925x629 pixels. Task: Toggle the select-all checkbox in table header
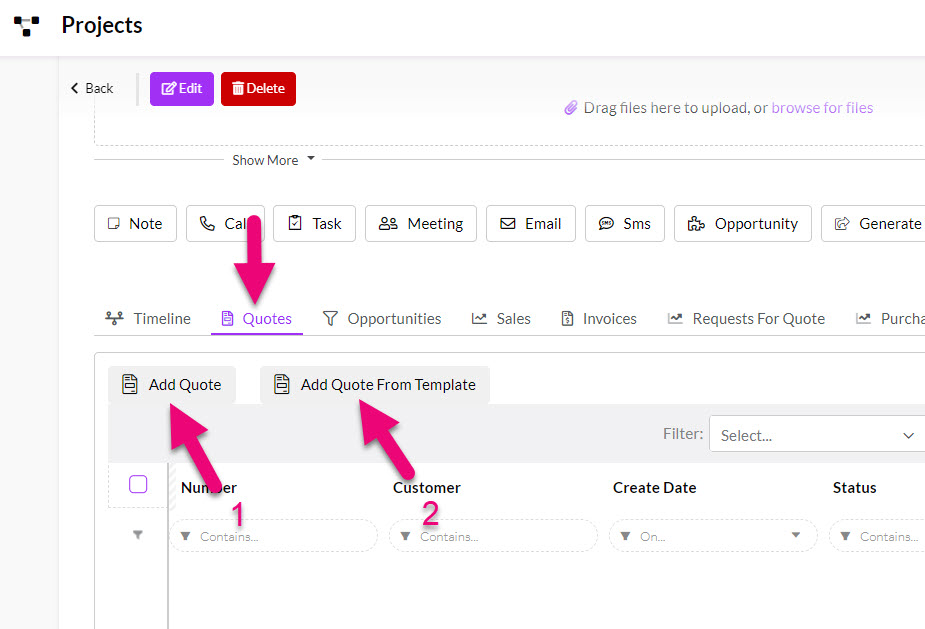[x=138, y=484]
